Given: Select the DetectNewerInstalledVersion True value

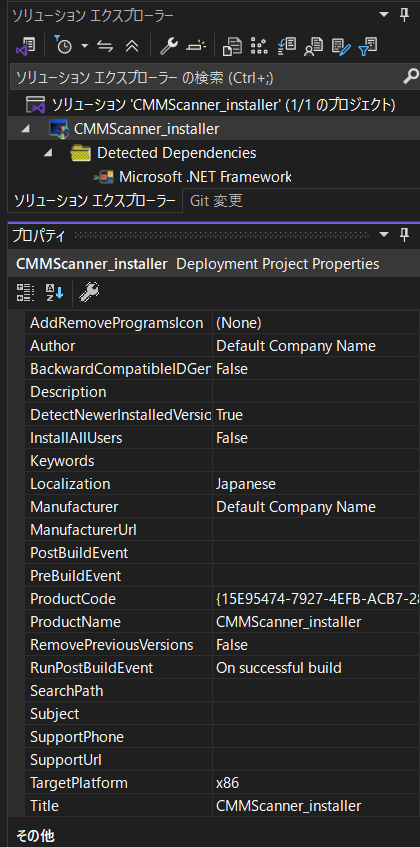Looking at the screenshot, I should pyautogui.click(x=229, y=415).
